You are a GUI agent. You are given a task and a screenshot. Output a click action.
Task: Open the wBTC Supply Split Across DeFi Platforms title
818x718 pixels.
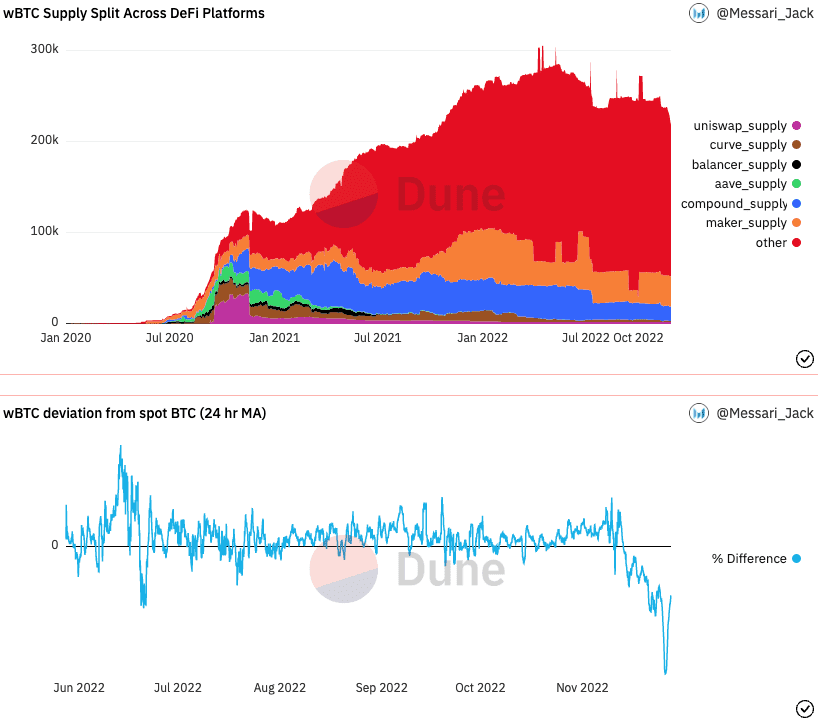(x=134, y=13)
